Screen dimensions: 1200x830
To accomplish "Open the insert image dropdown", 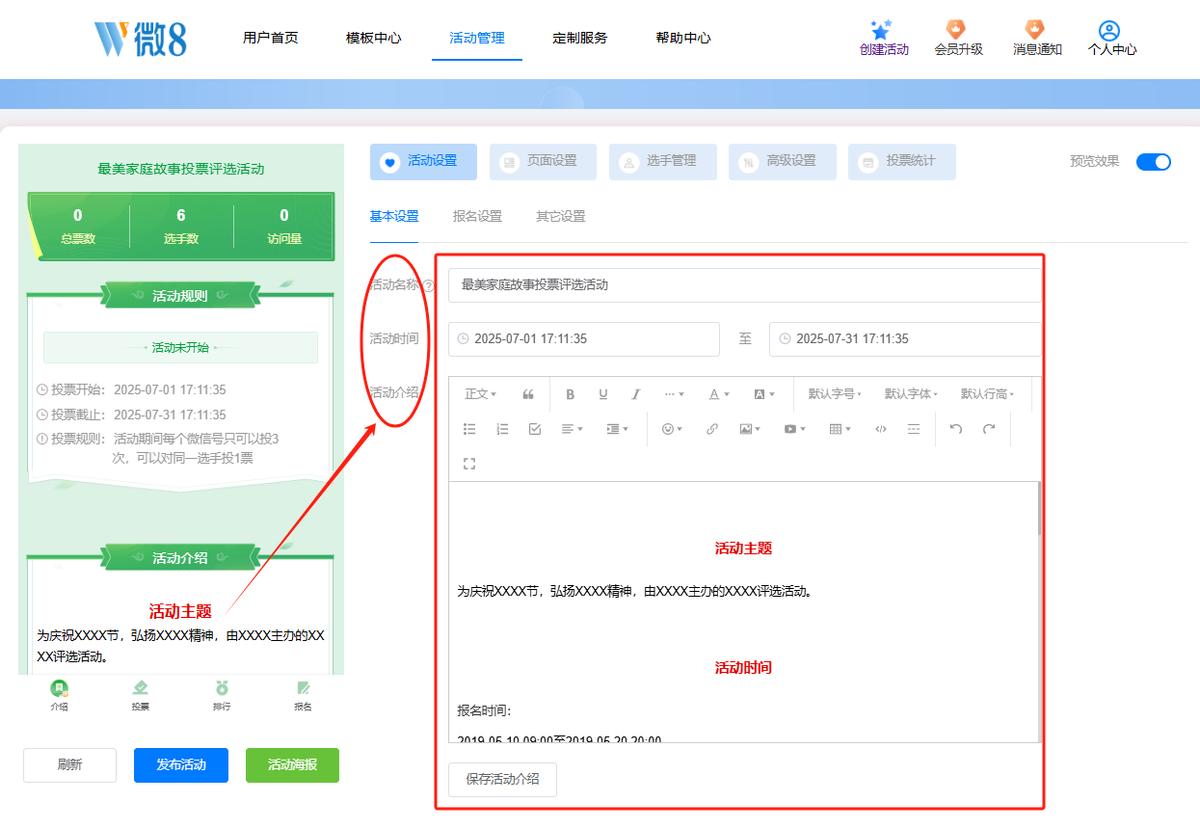I will [749, 429].
